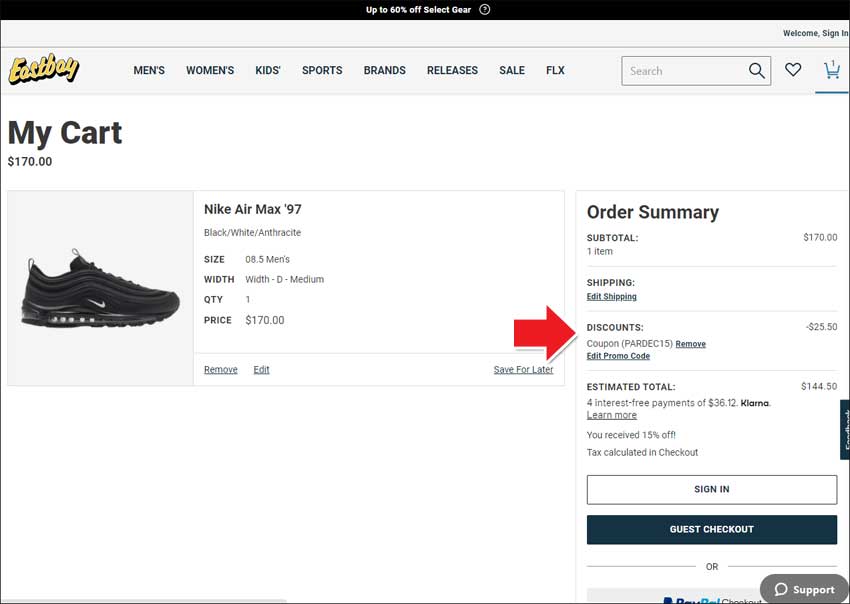Open the SPORTS menu

[322, 70]
